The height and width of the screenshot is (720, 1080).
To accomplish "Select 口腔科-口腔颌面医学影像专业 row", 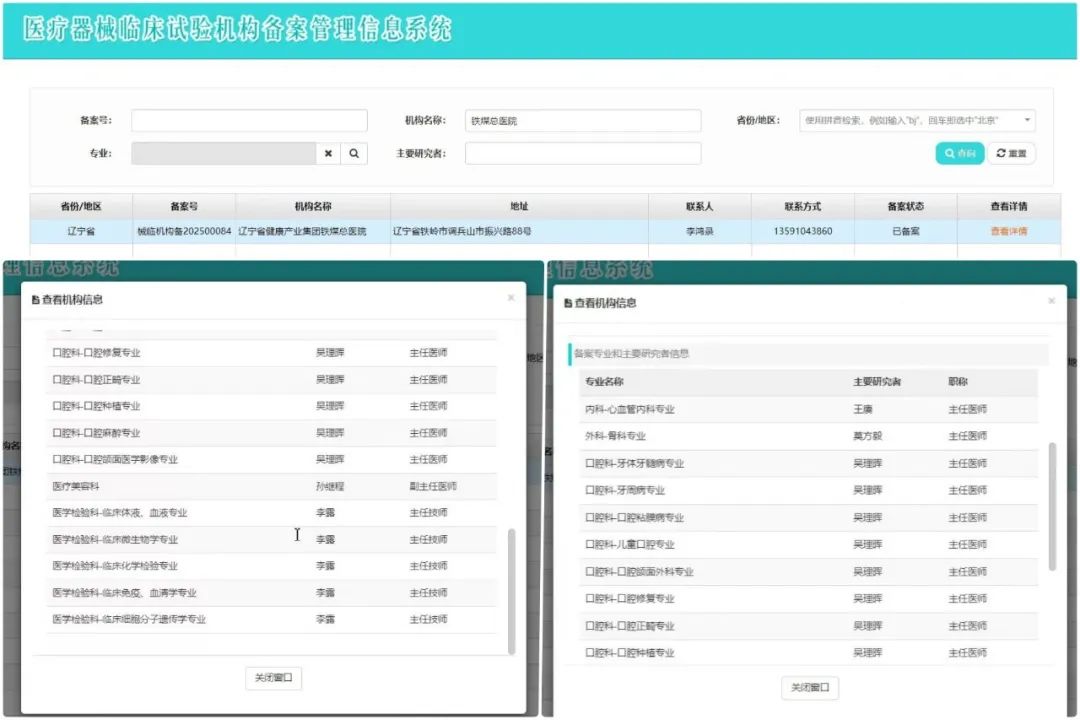I will click(x=271, y=460).
